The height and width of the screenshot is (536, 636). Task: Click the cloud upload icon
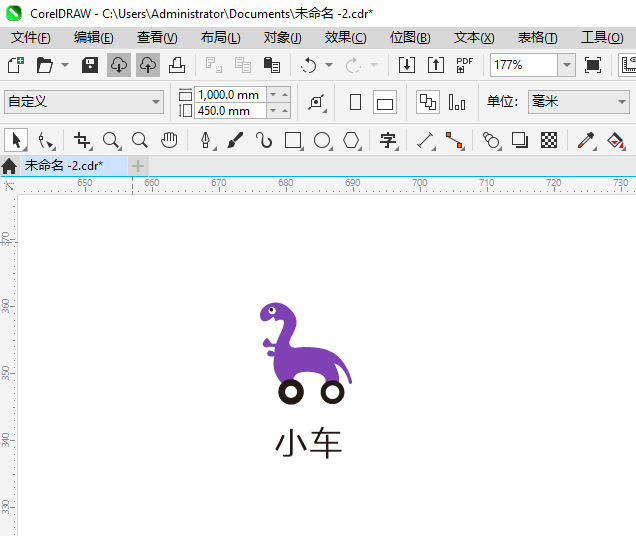click(x=148, y=65)
